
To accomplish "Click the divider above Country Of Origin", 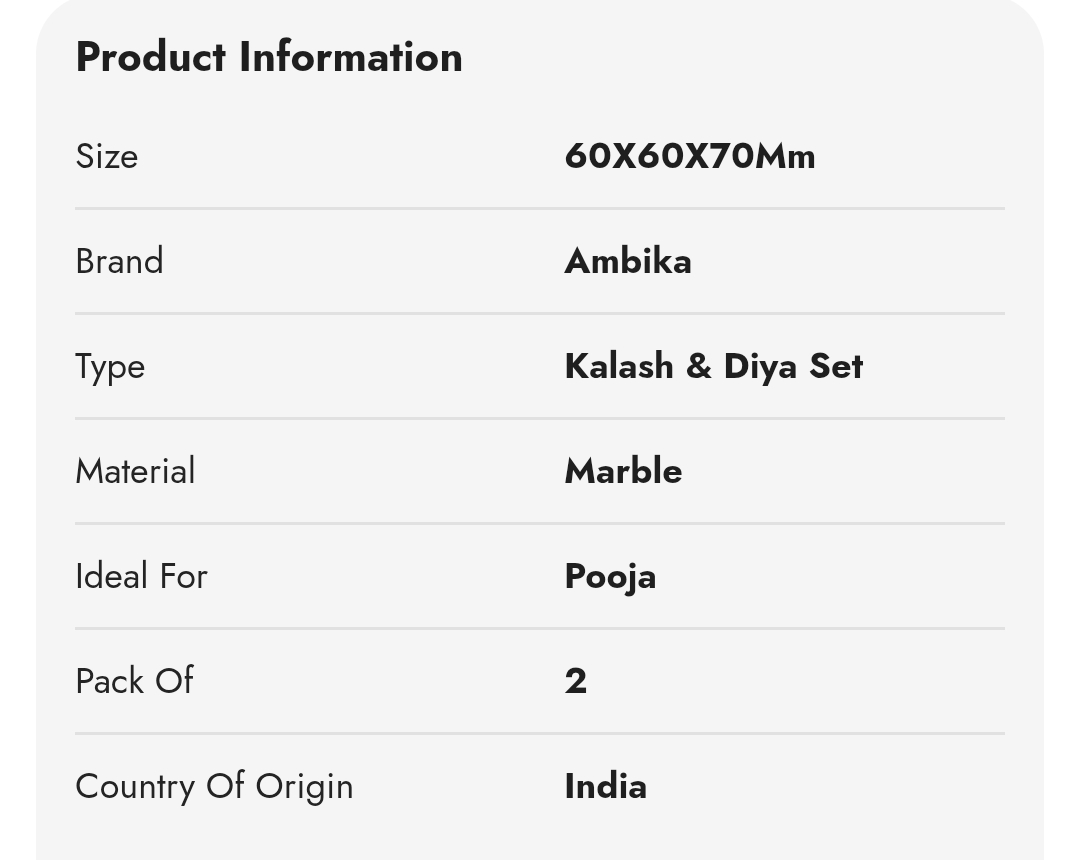I will tap(540, 733).
